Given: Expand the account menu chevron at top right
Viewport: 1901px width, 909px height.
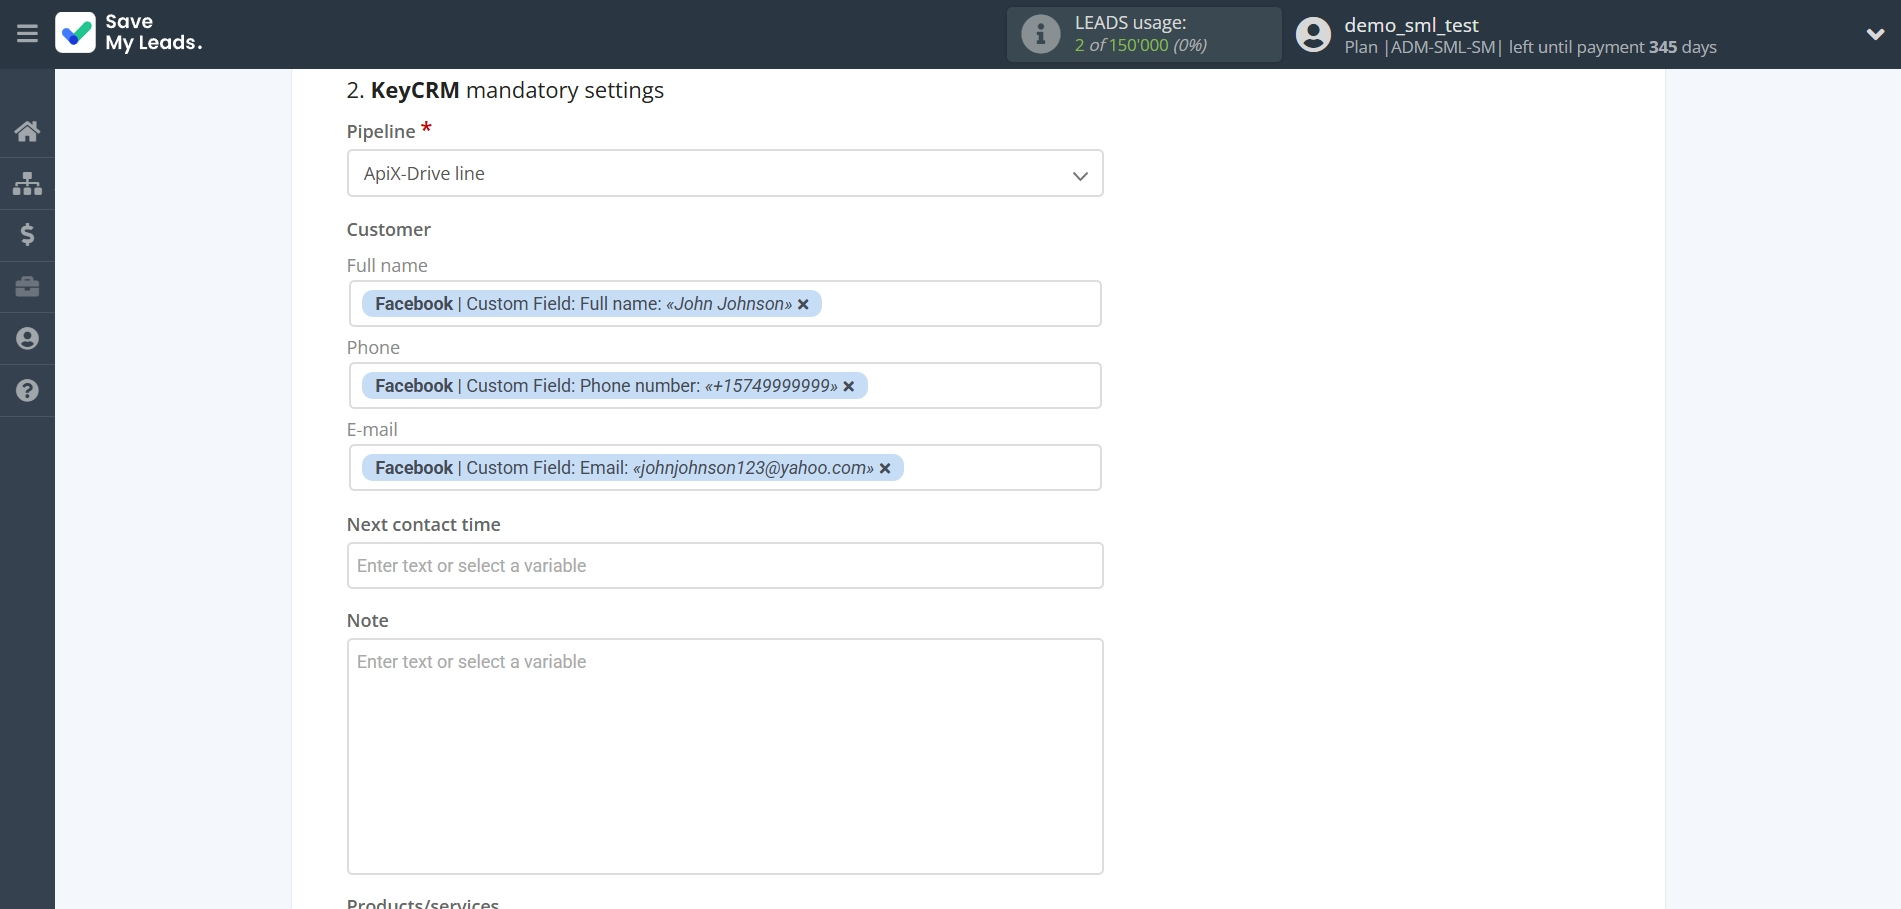Looking at the screenshot, I should tap(1875, 33).
